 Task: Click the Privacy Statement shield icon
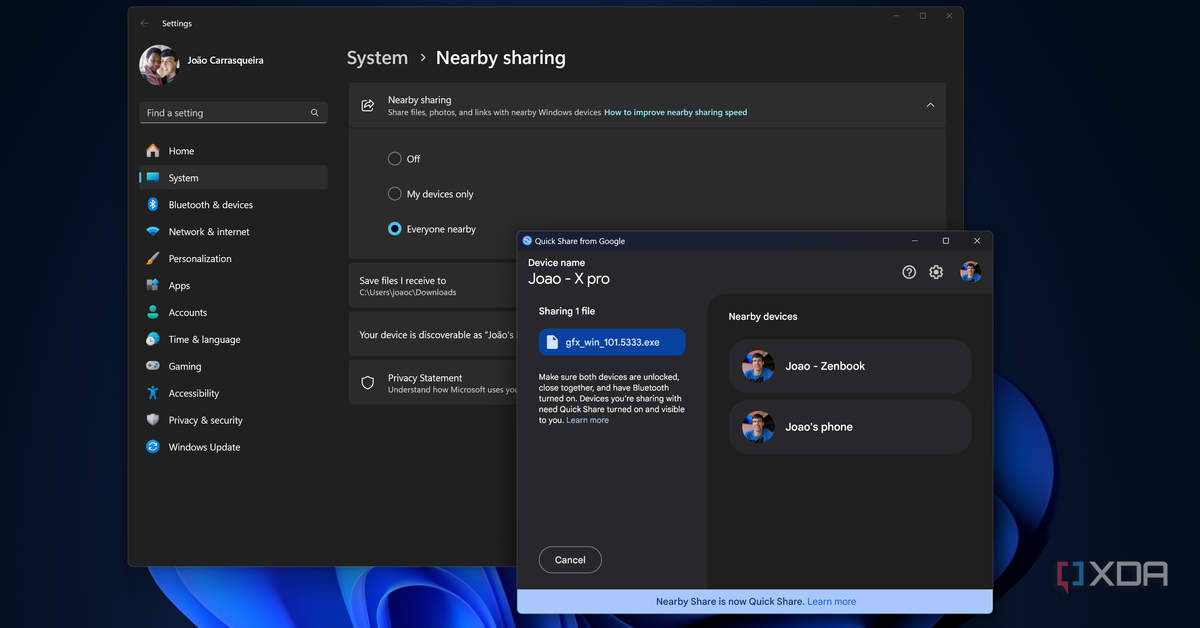[x=368, y=383]
